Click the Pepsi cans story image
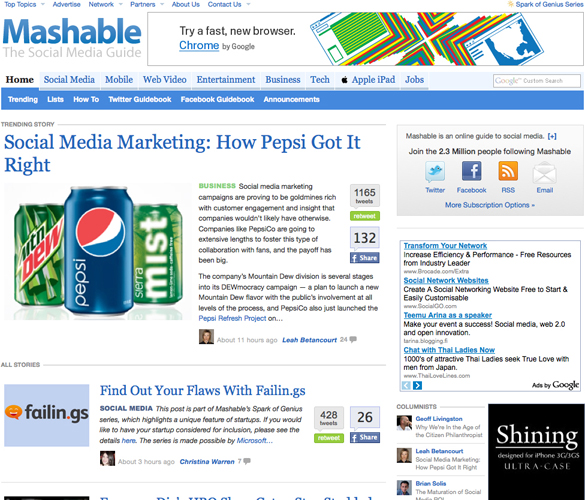 coord(98,251)
